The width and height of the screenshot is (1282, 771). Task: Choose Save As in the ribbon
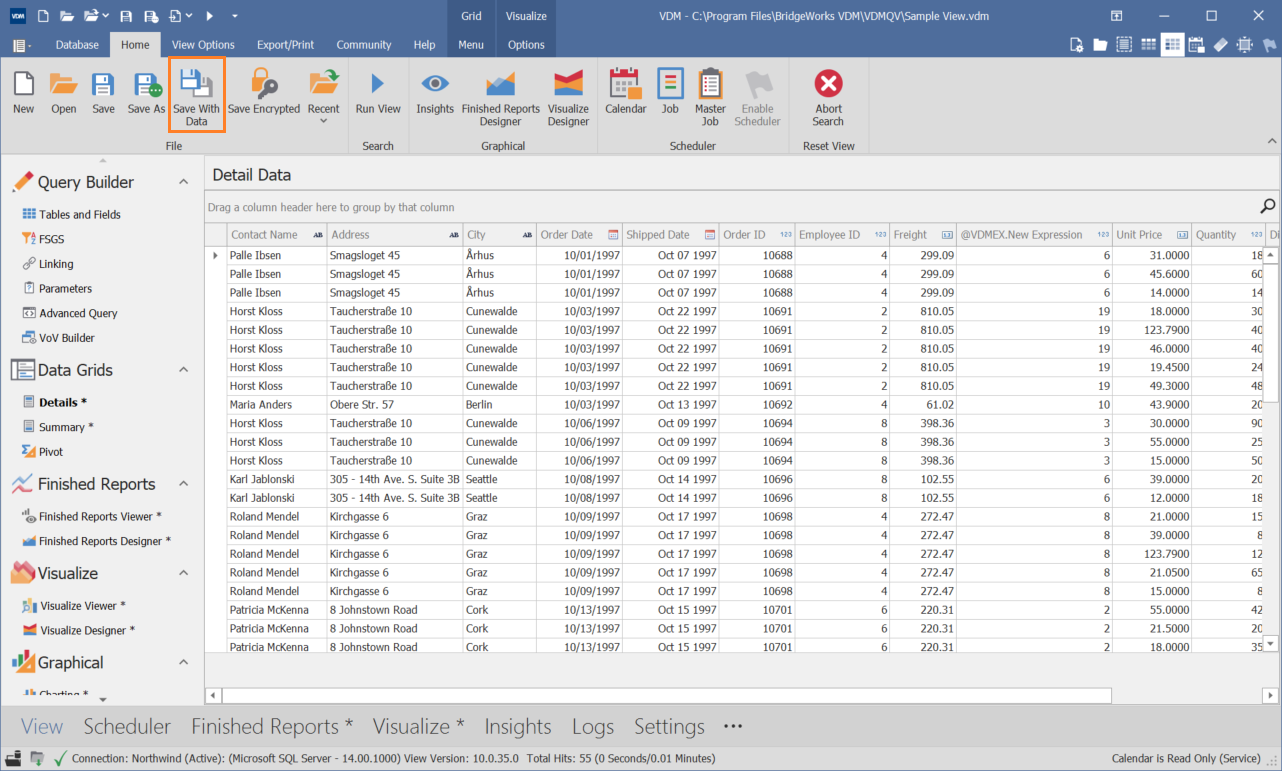(146, 92)
